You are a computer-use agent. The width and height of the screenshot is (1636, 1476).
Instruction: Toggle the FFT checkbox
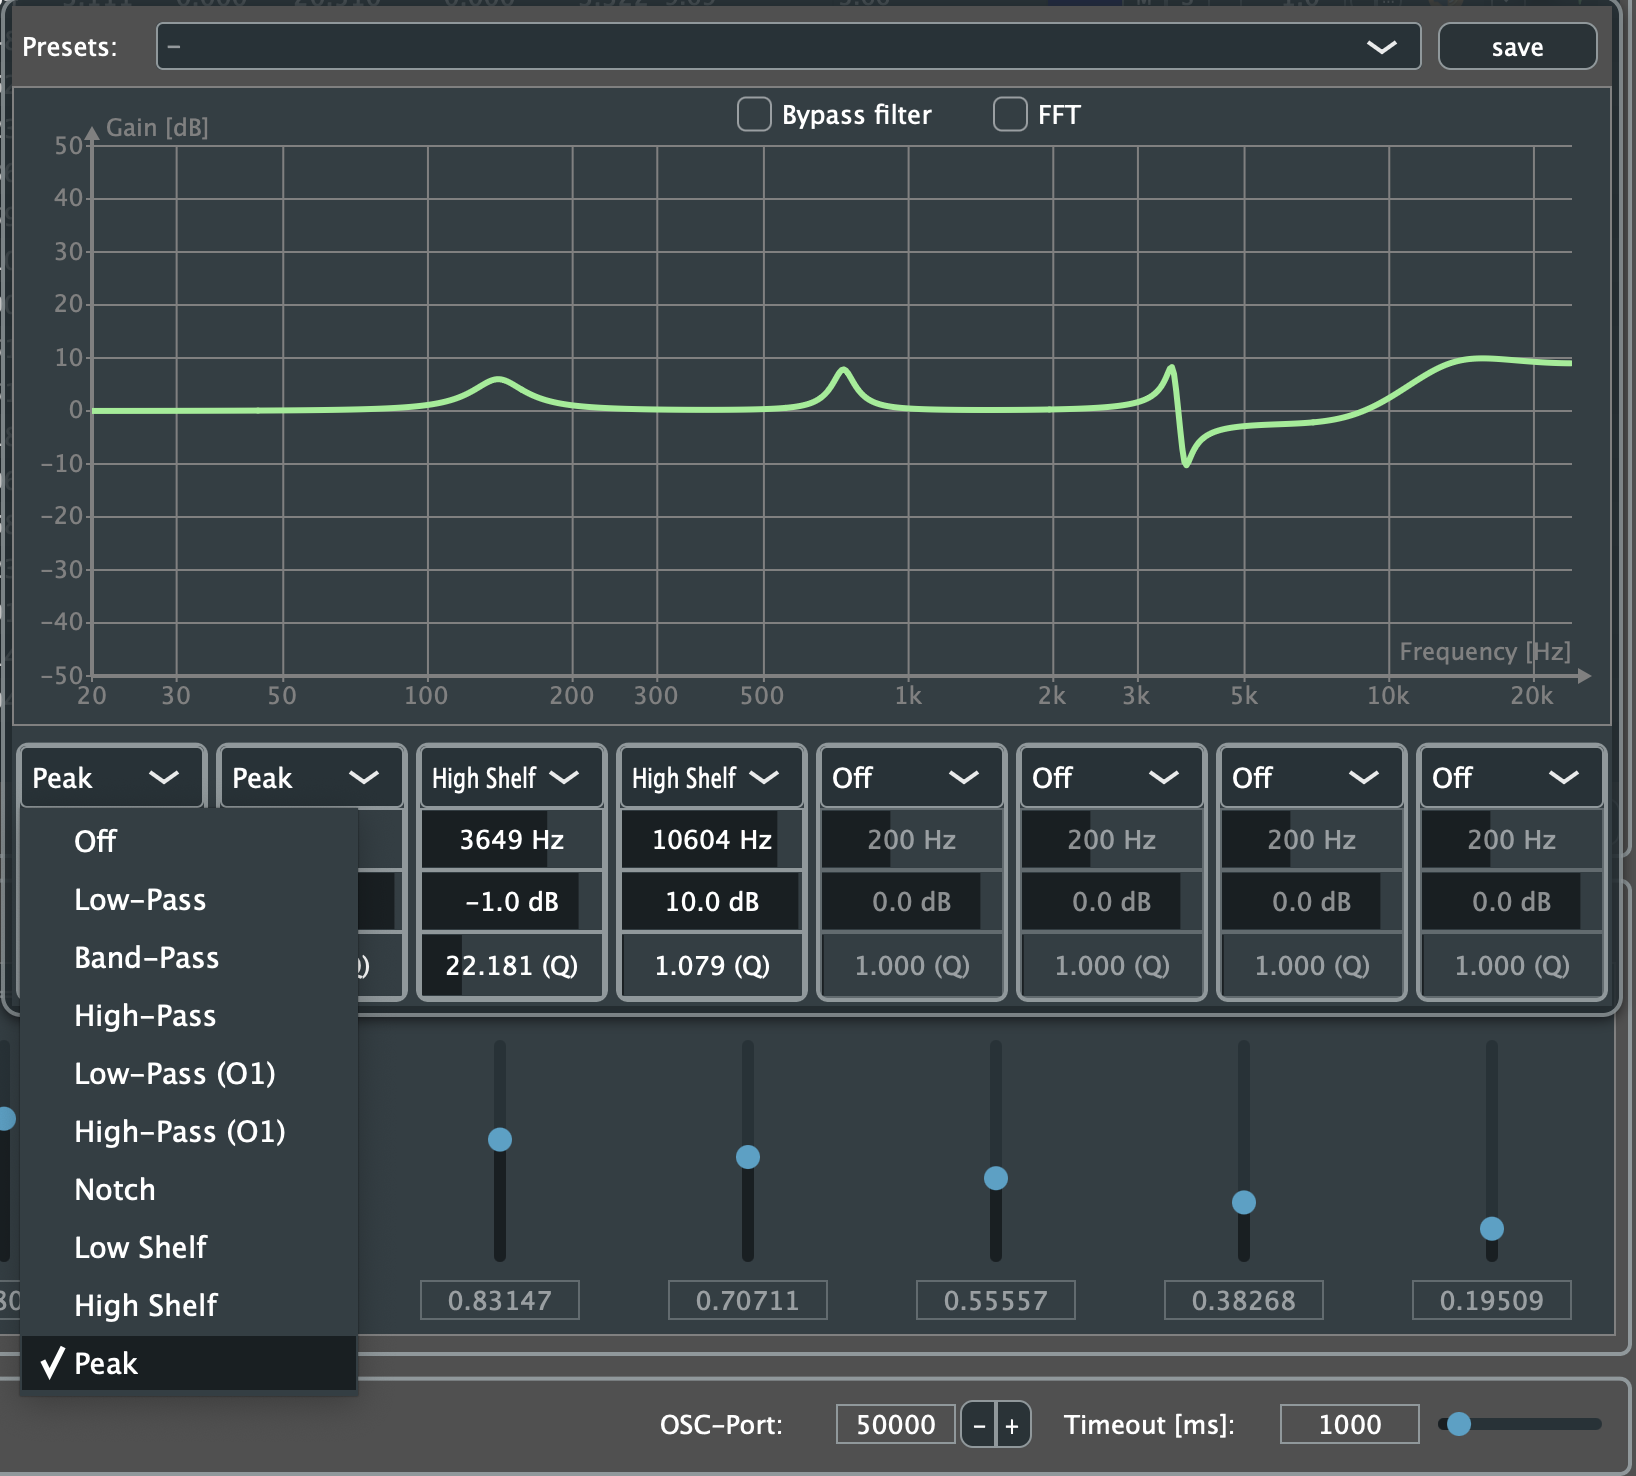pyautogui.click(x=1010, y=115)
